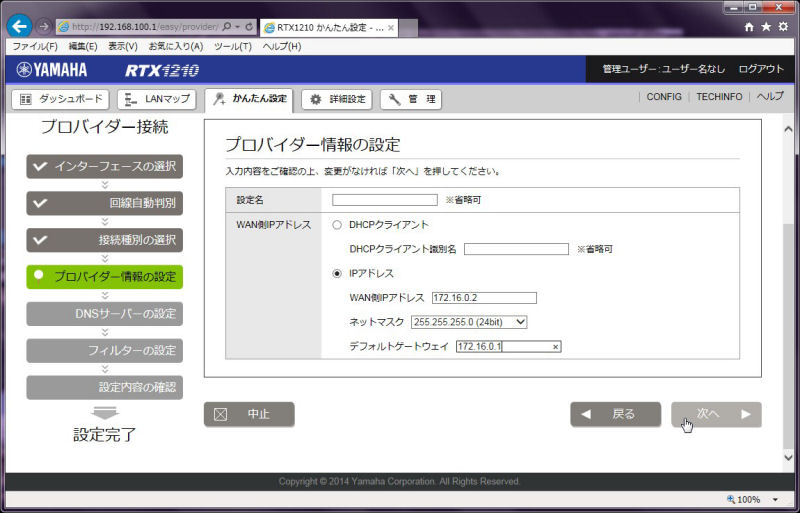The height and width of the screenshot is (513, 800).
Task: Open the favorites star icon
Action: tap(766, 27)
